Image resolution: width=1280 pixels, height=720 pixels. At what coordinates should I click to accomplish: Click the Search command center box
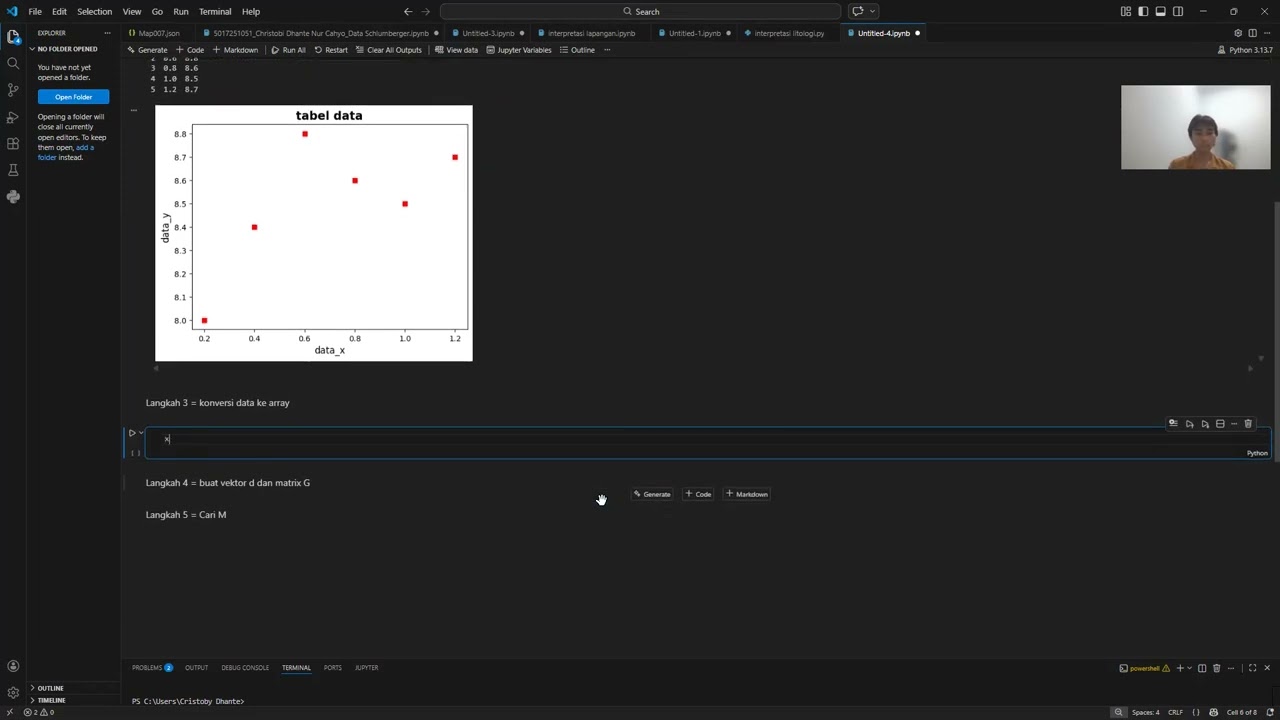click(640, 12)
